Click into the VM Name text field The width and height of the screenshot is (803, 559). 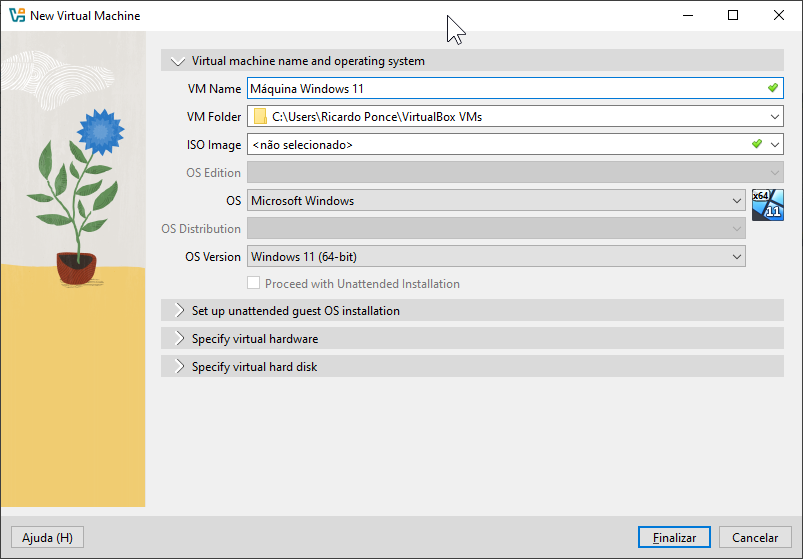point(500,89)
